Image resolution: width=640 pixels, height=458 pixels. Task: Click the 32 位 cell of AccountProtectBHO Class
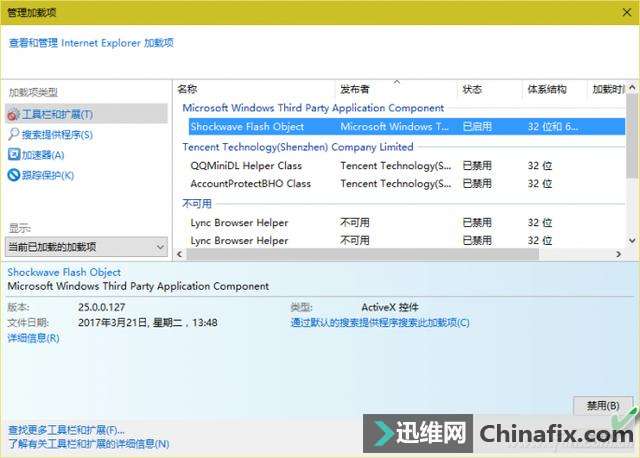pyautogui.click(x=540, y=184)
